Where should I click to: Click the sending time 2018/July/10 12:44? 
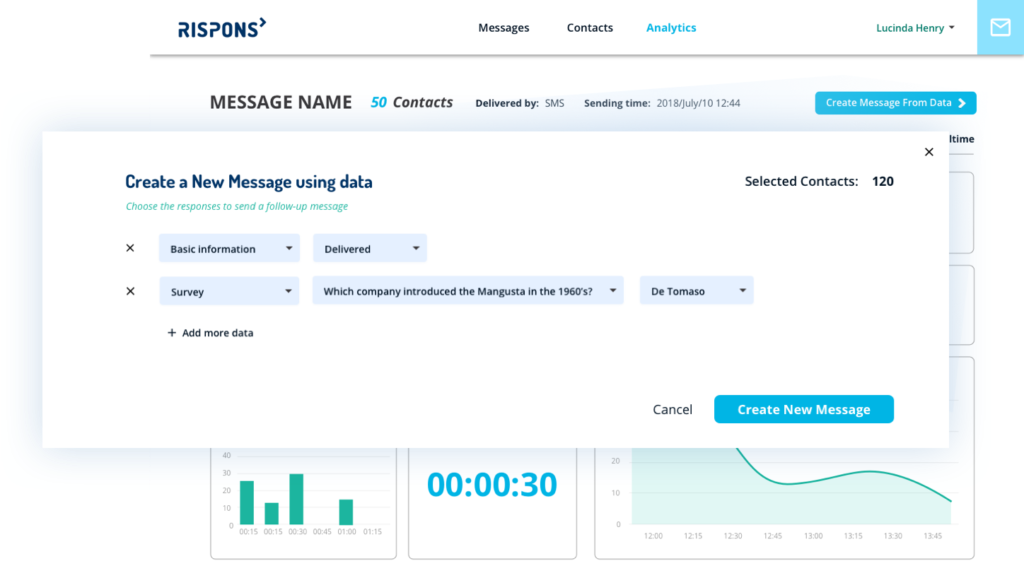coord(698,103)
